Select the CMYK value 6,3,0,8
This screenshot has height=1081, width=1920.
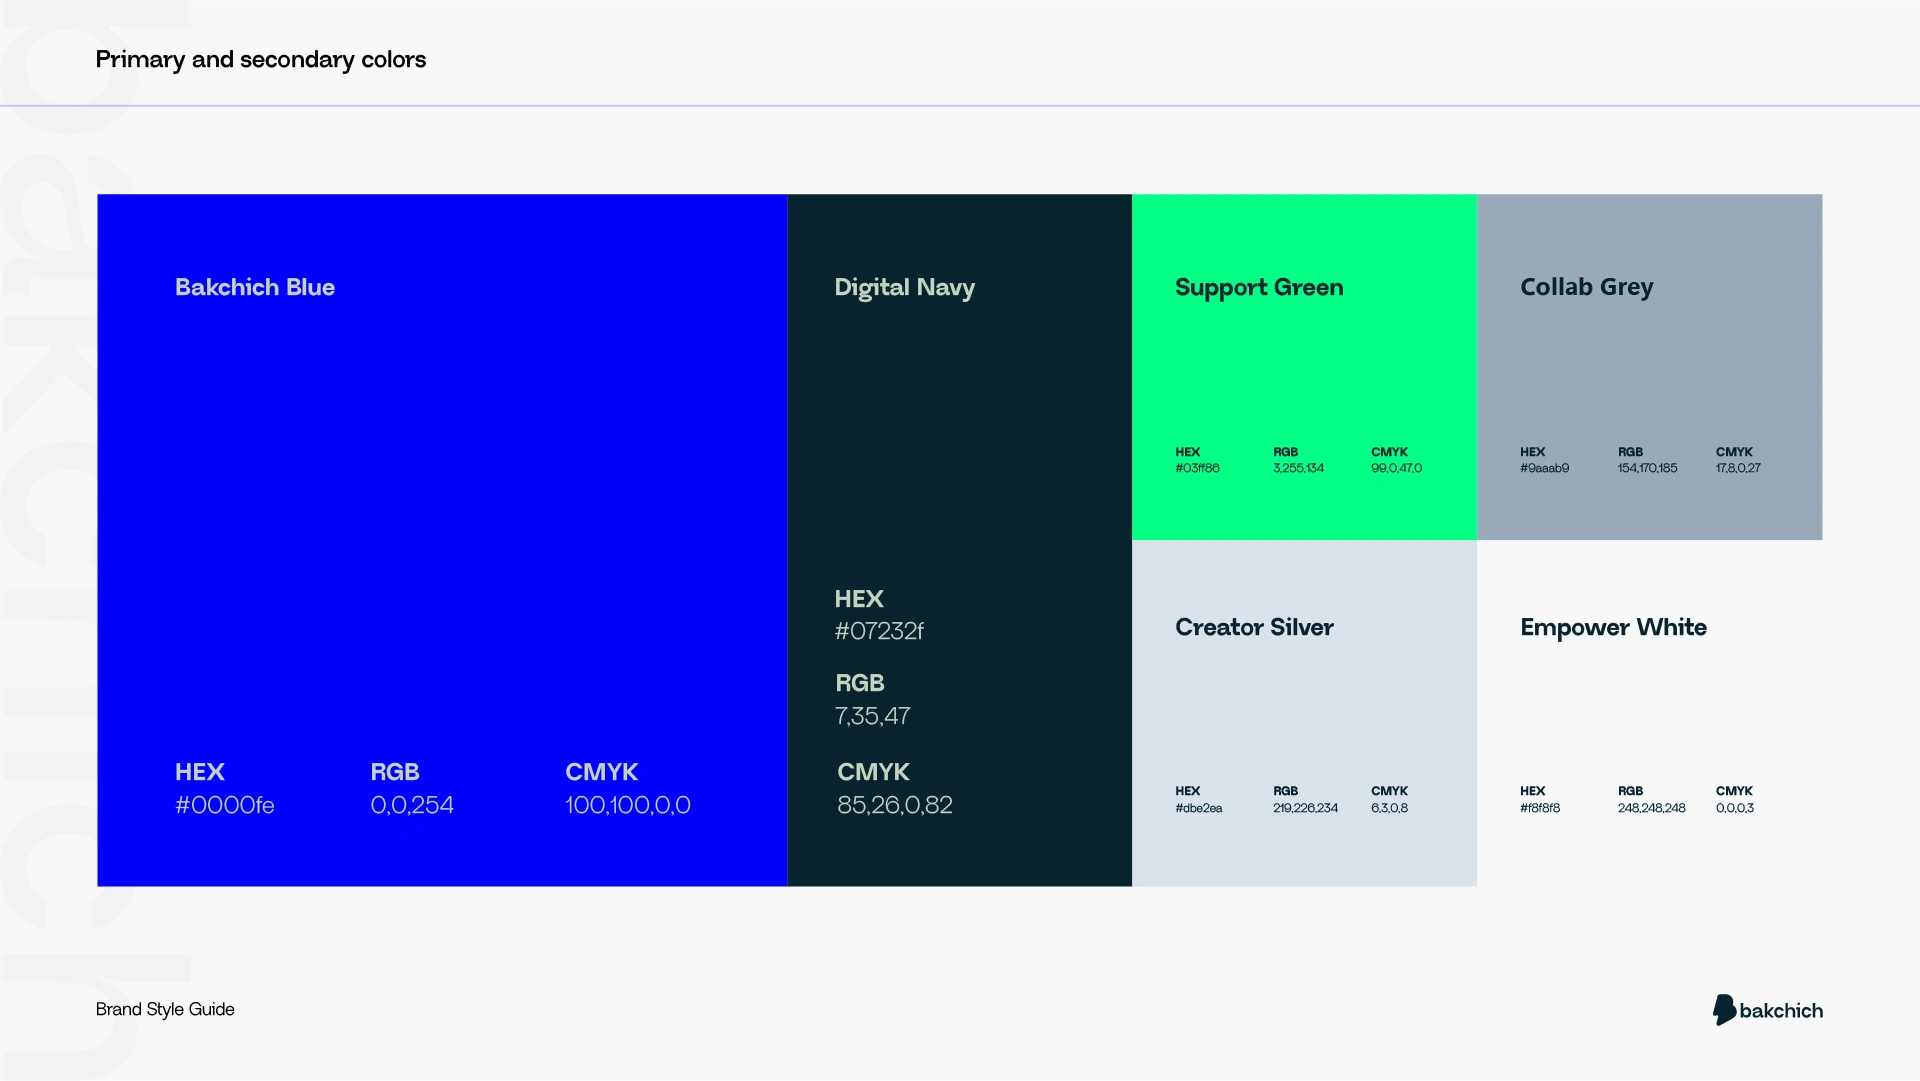click(1389, 808)
